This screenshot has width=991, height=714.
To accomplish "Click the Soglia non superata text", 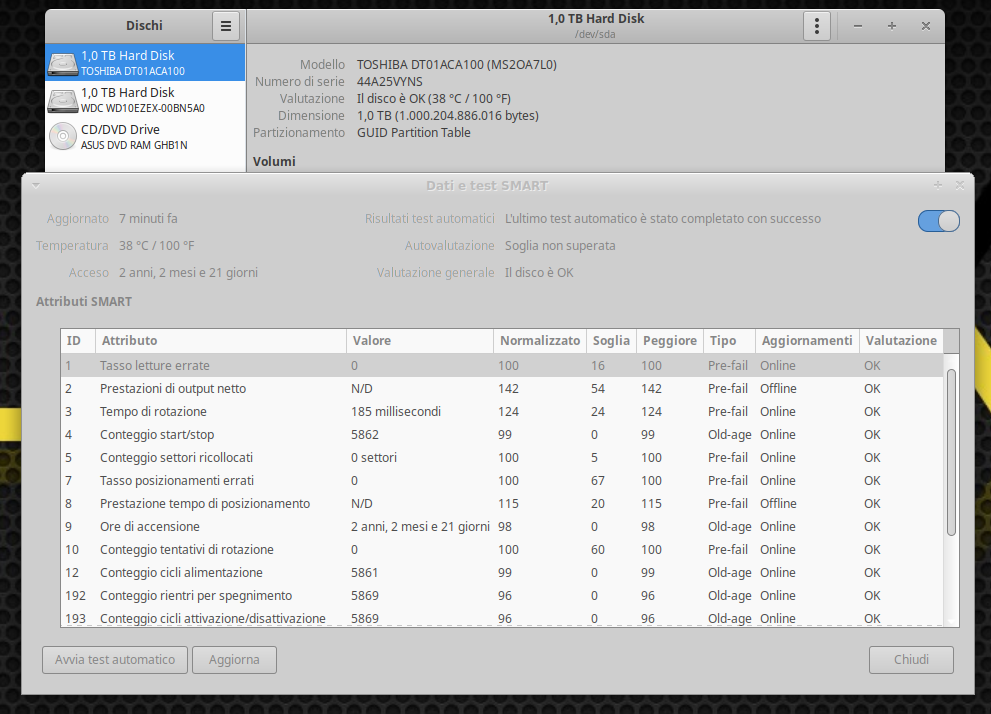I will (560, 246).
